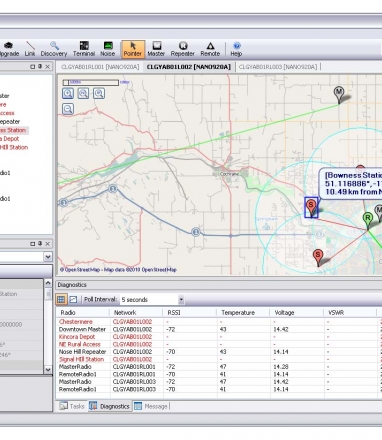This screenshot has height=440, width=382.
Task: Select the lower red S marker on map
Action: click(x=318, y=258)
